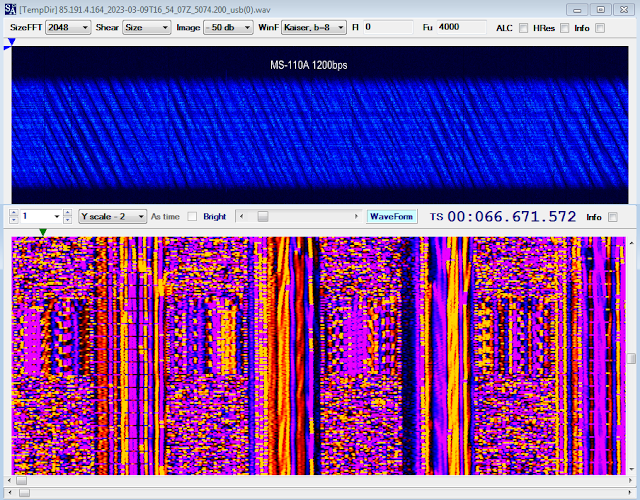Click the vertical scrollbar thumb

point(631,358)
